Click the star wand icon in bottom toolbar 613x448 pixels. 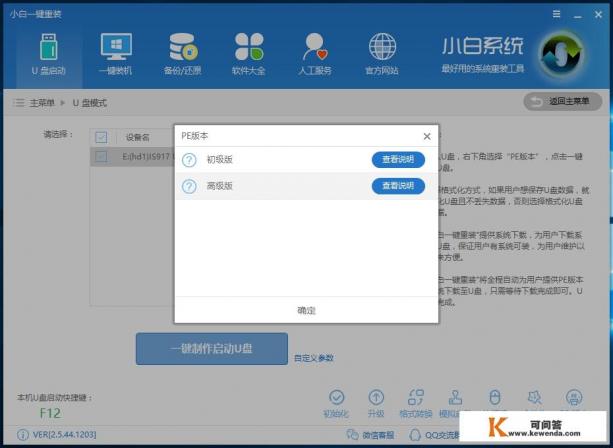[534, 397]
